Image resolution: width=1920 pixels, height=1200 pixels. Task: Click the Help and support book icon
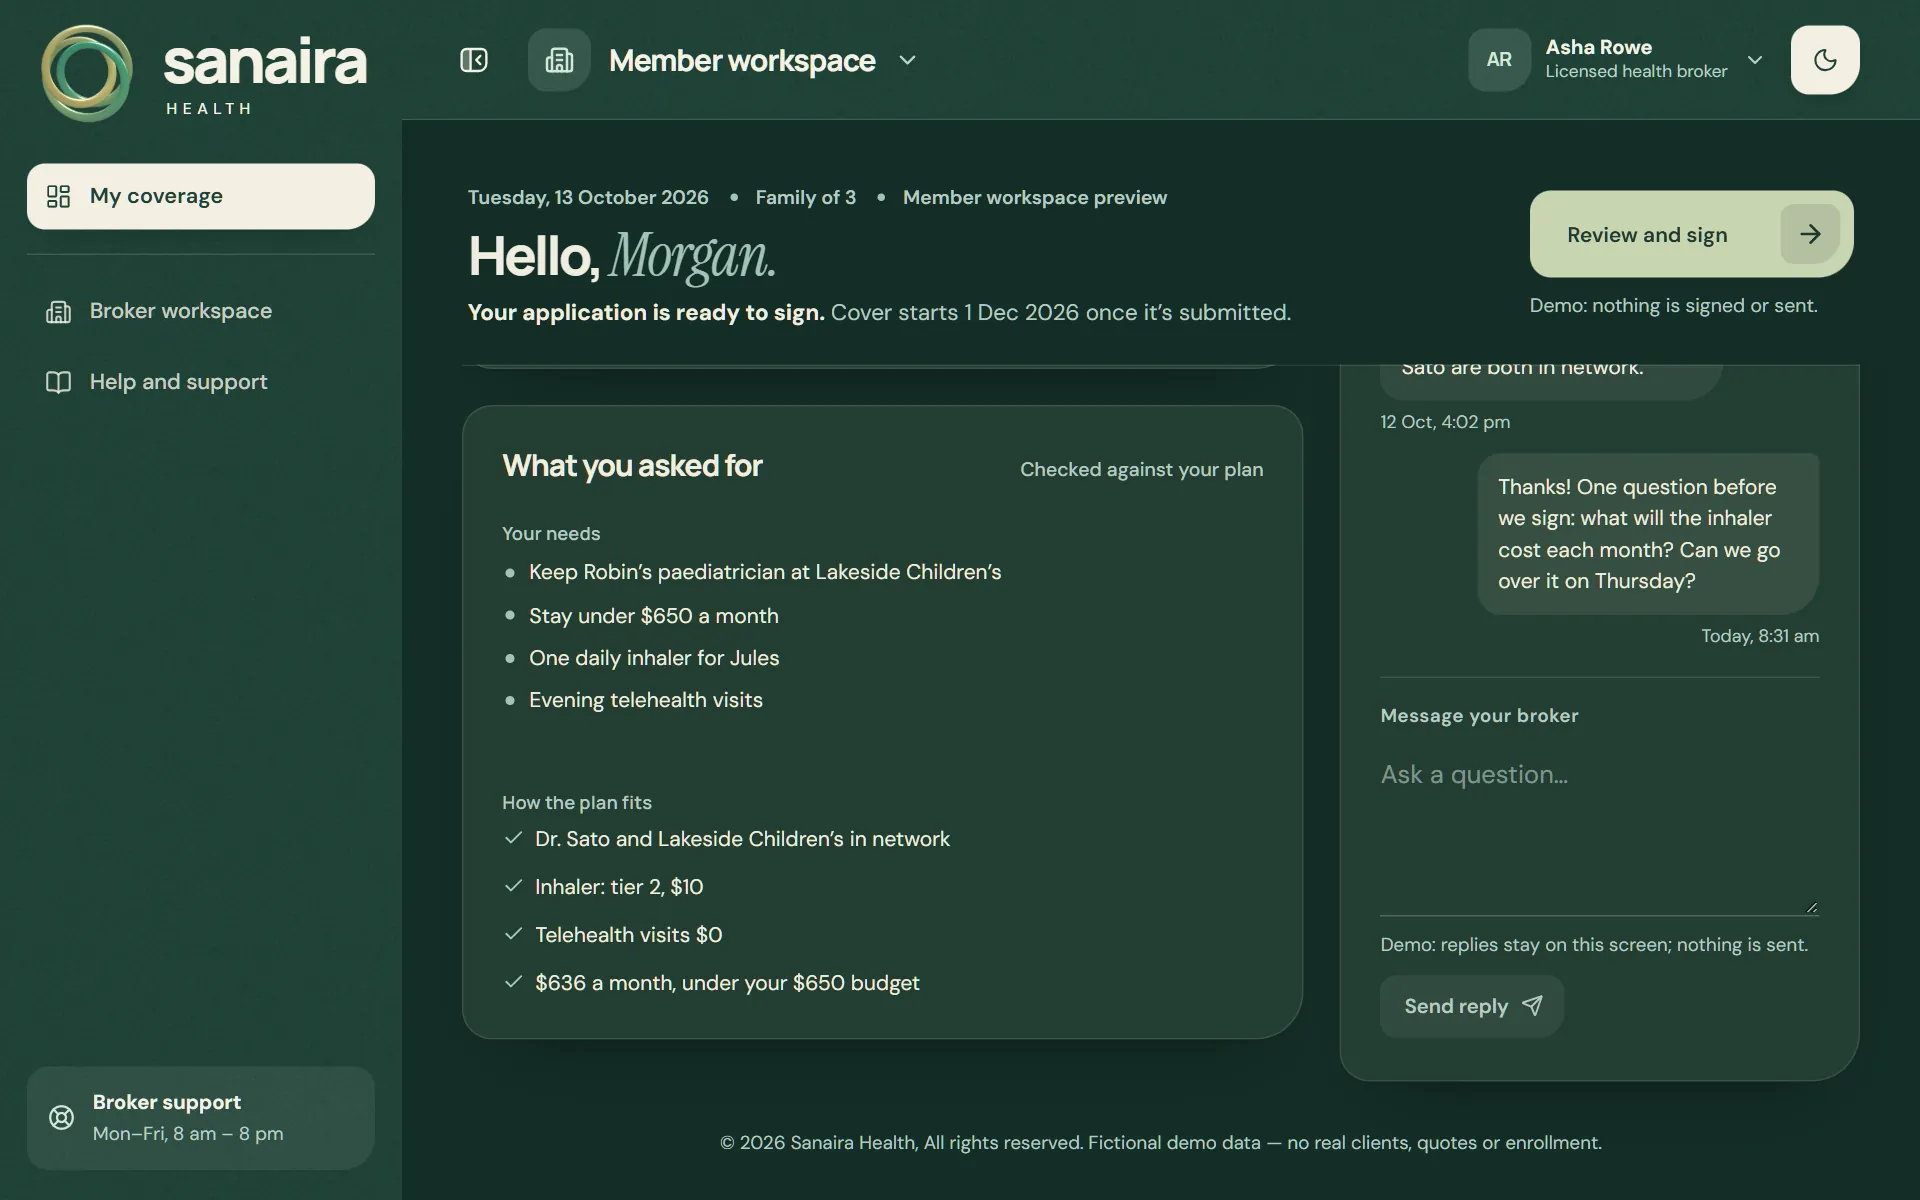click(x=59, y=382)
